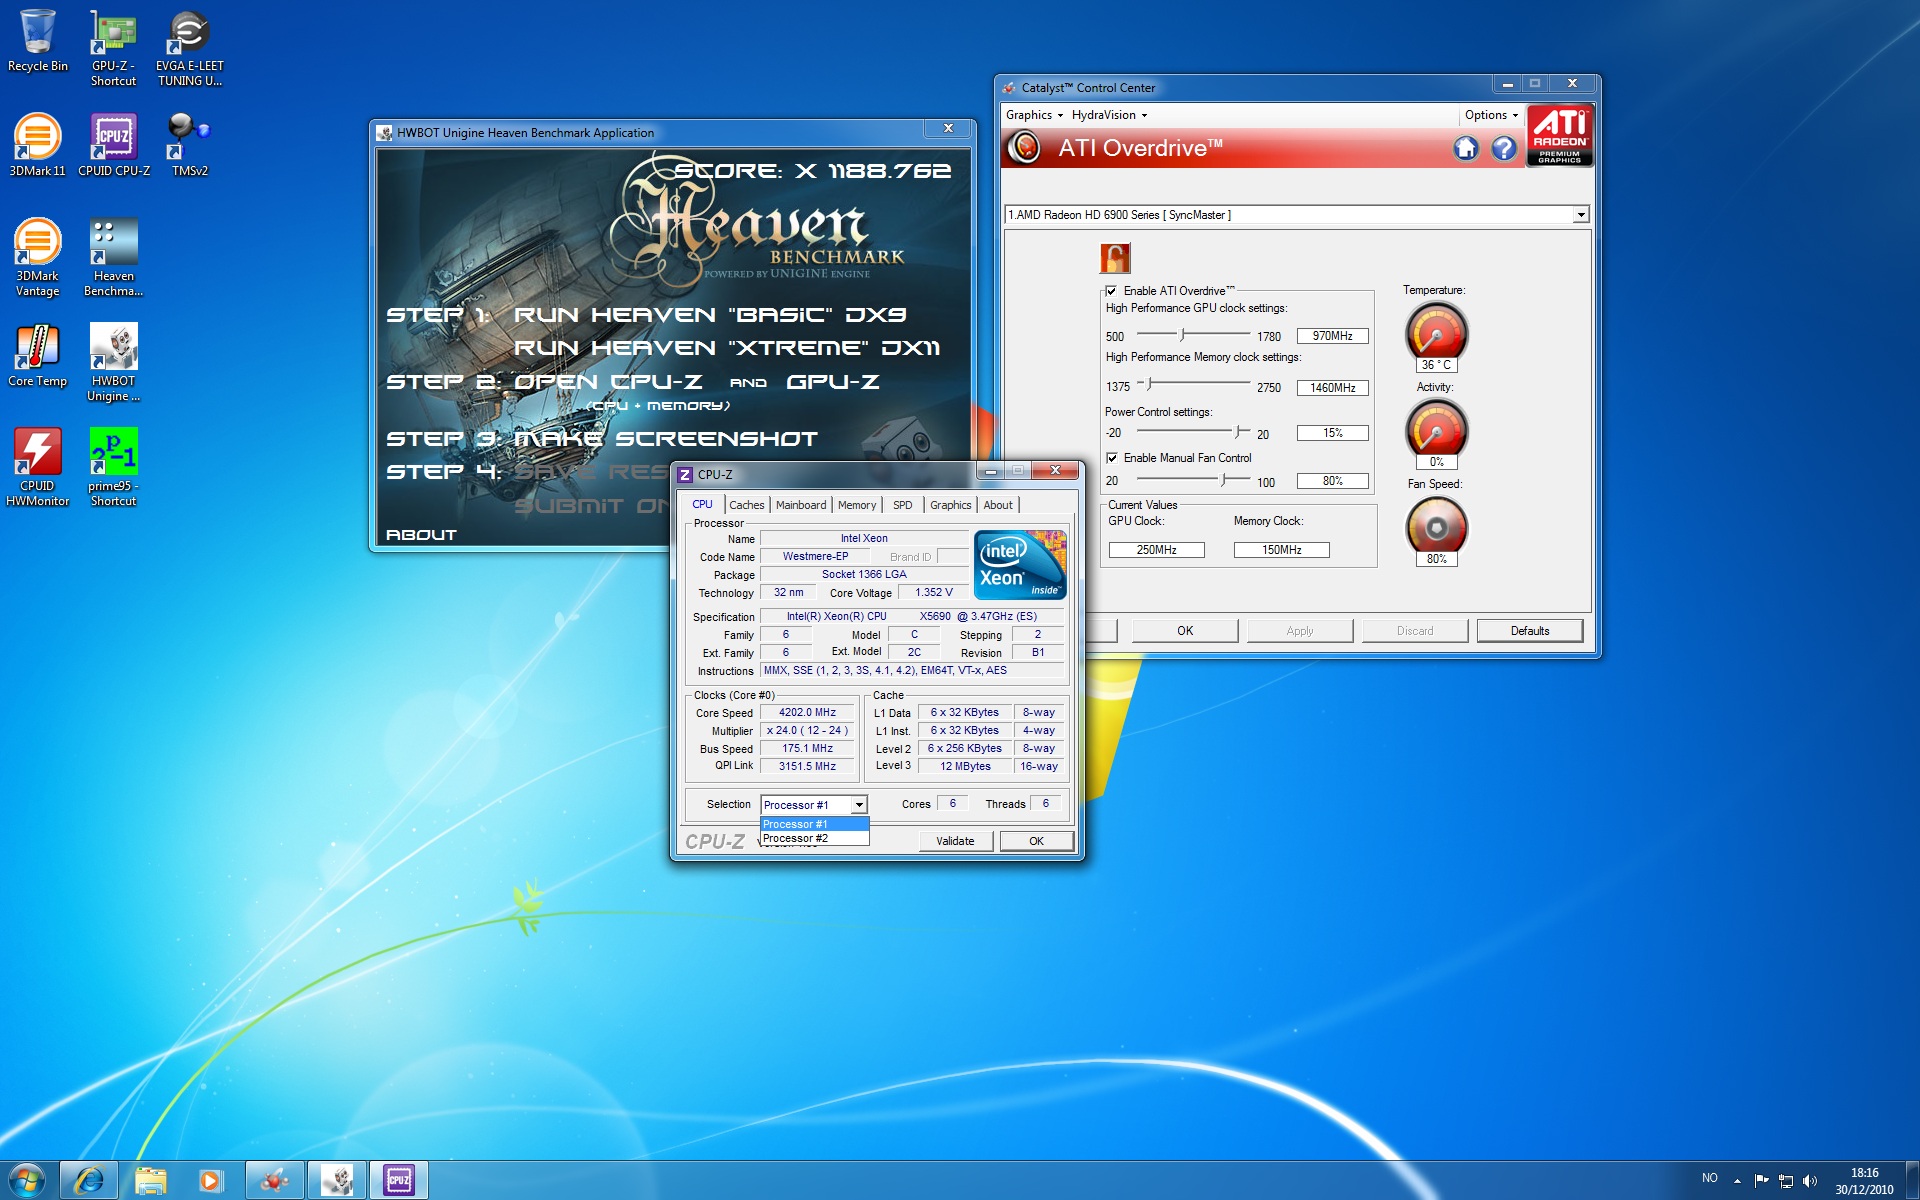The width and height of the screenshot is (1920, 1200).
Task: Click the 970MHz GPU clock value field
Action: pyautogui.click(x=1333, y=336)
